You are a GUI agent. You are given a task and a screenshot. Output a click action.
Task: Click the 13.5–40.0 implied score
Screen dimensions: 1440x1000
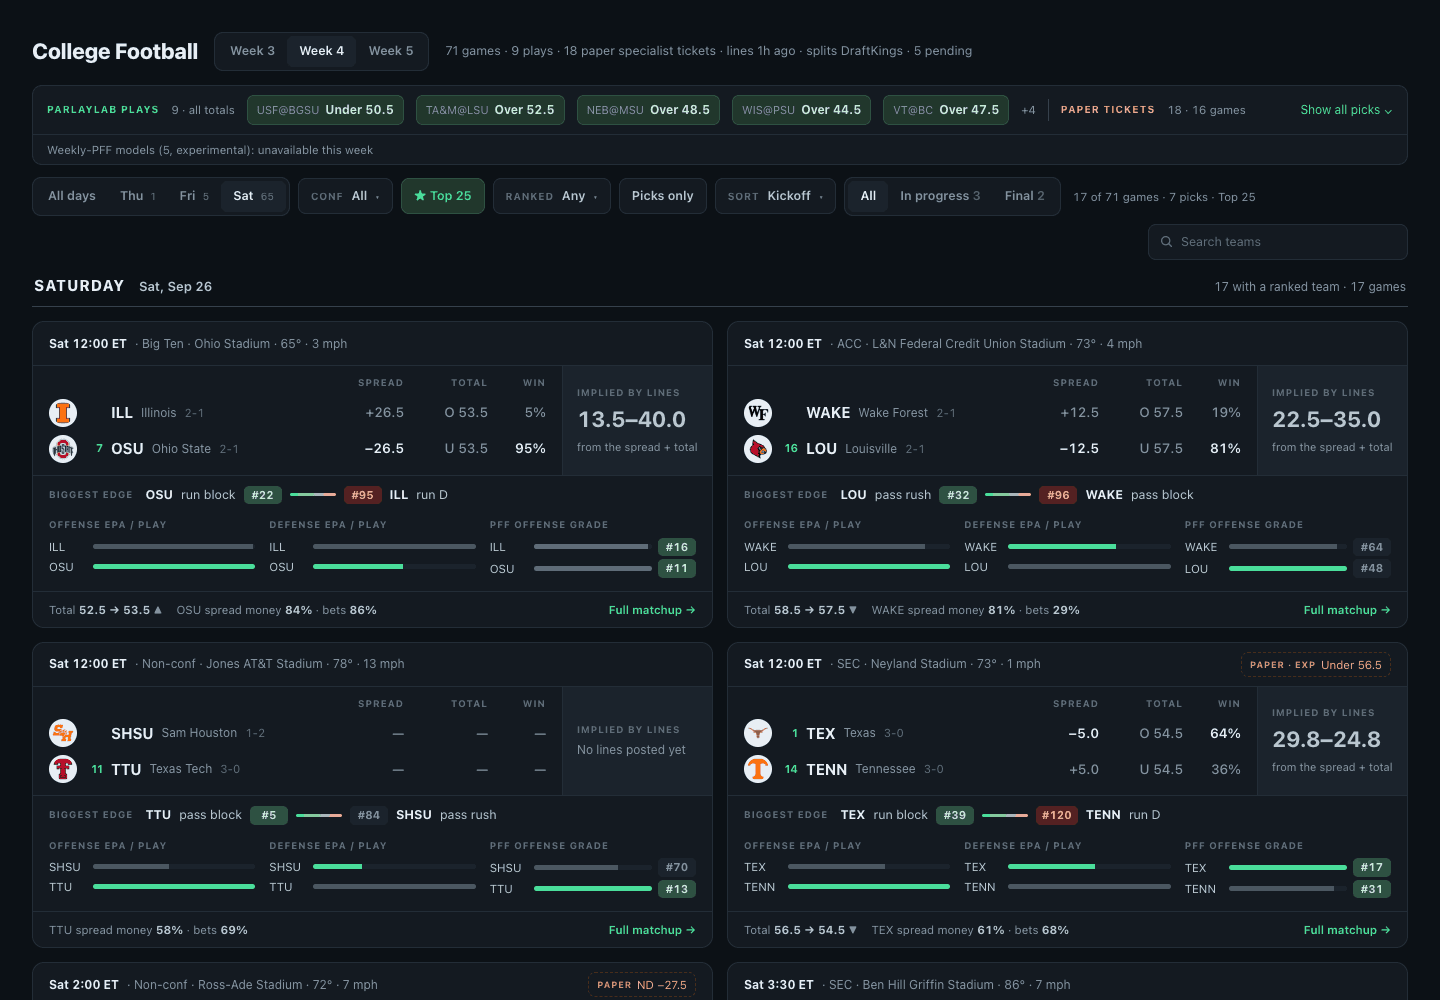click(x=632, y=420)
